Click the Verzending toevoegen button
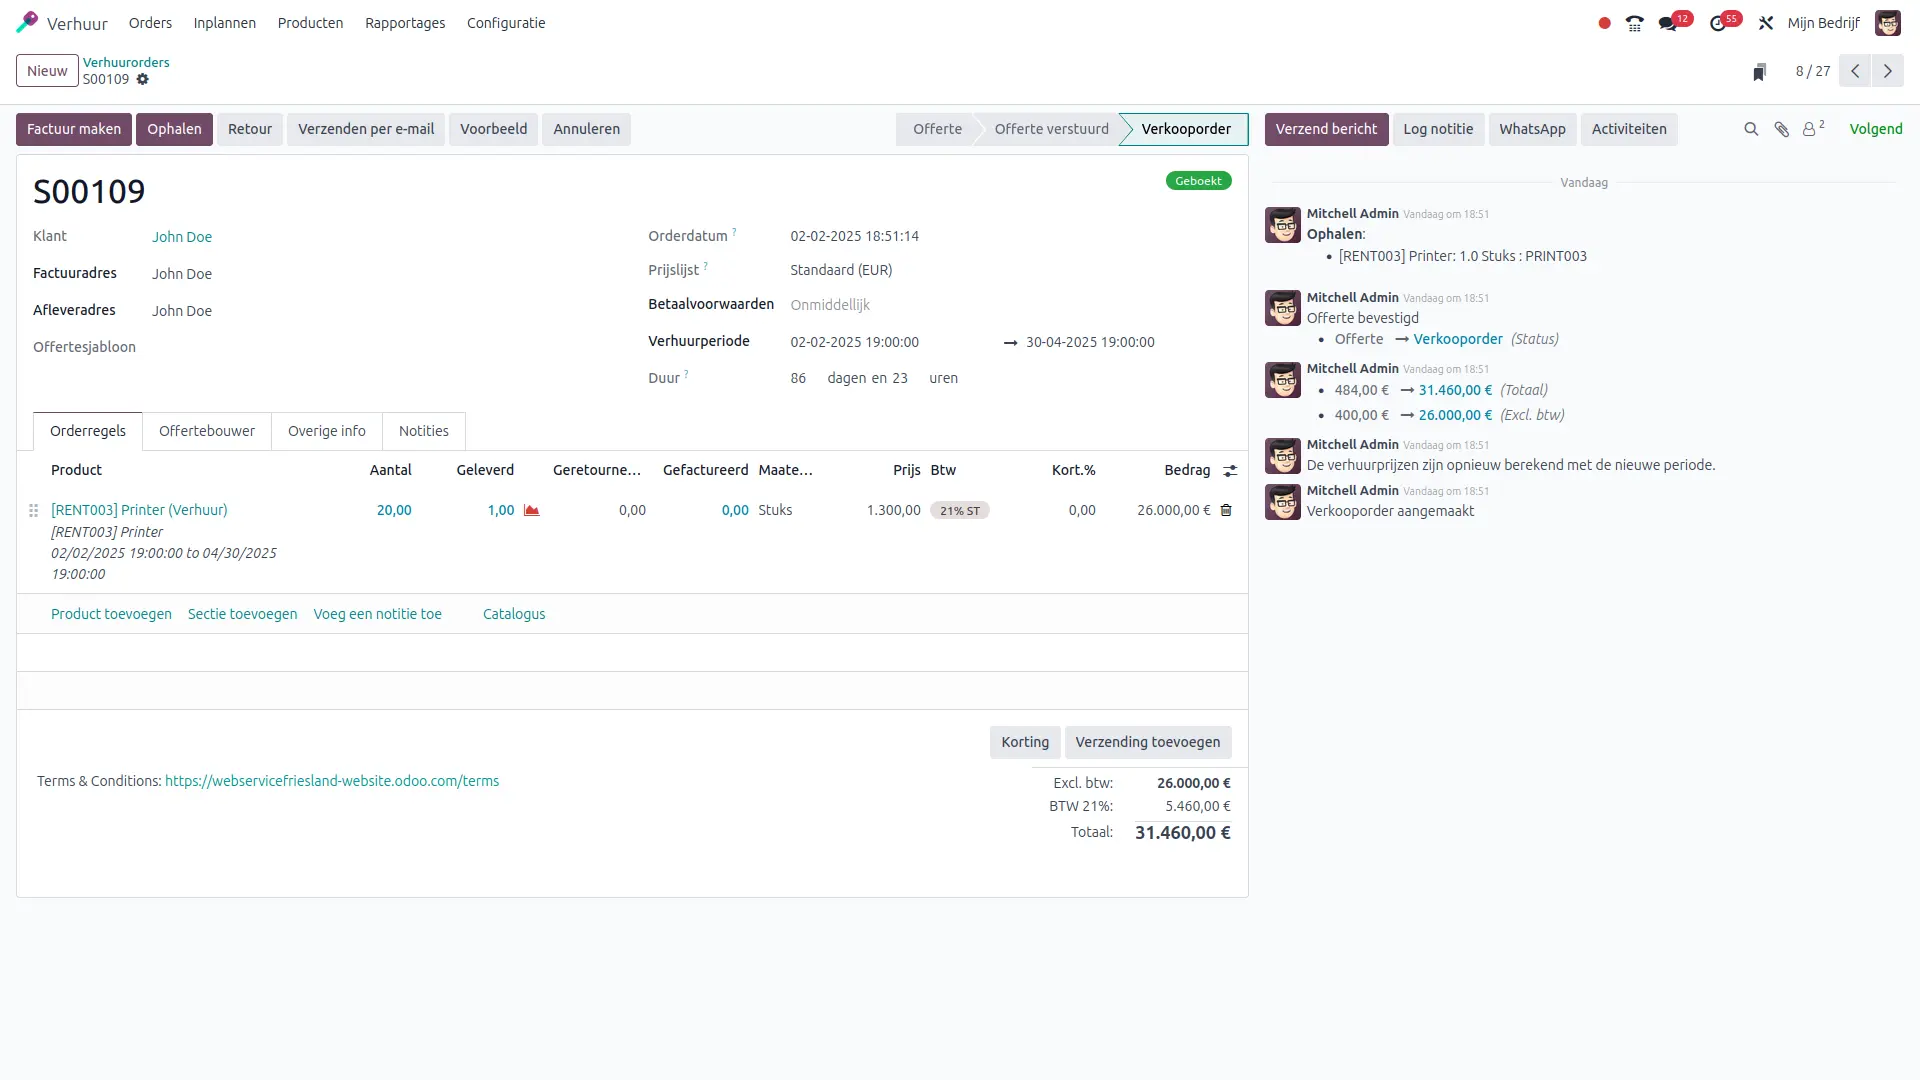The width and height of the screenshot is (1920, 1080). (x=1147, y=741)
